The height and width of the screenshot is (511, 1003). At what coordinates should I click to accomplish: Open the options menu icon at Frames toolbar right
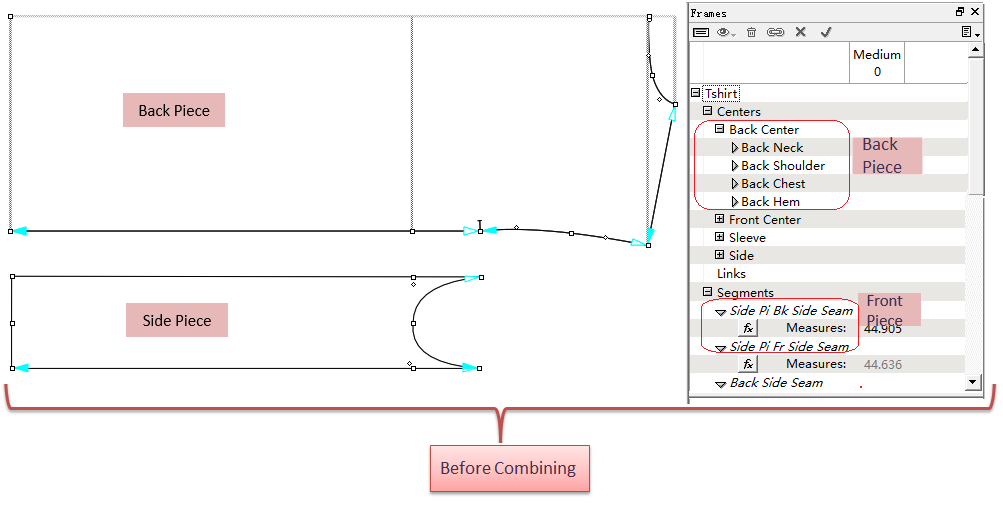[968, 32]
